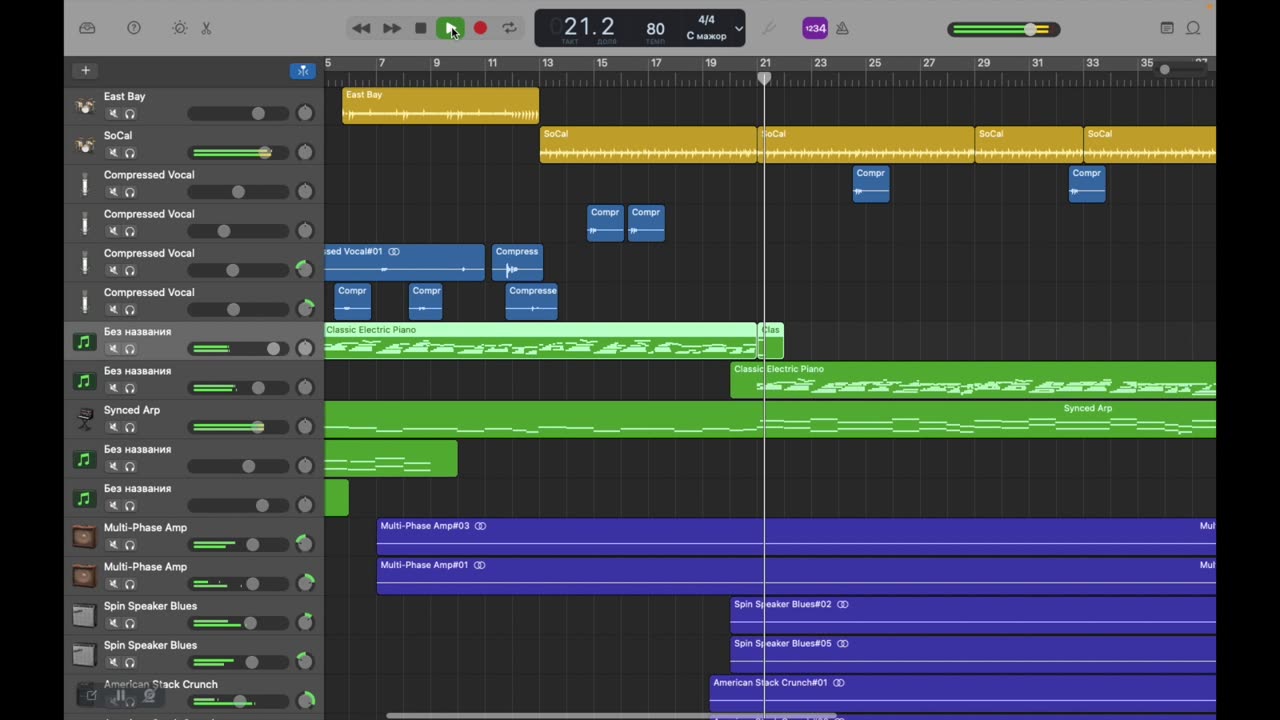The height and width of the screenshot is (720, 1280).
Task: Click the highlighted Без названия track's note icon
Action: click(x=84, y=341)
